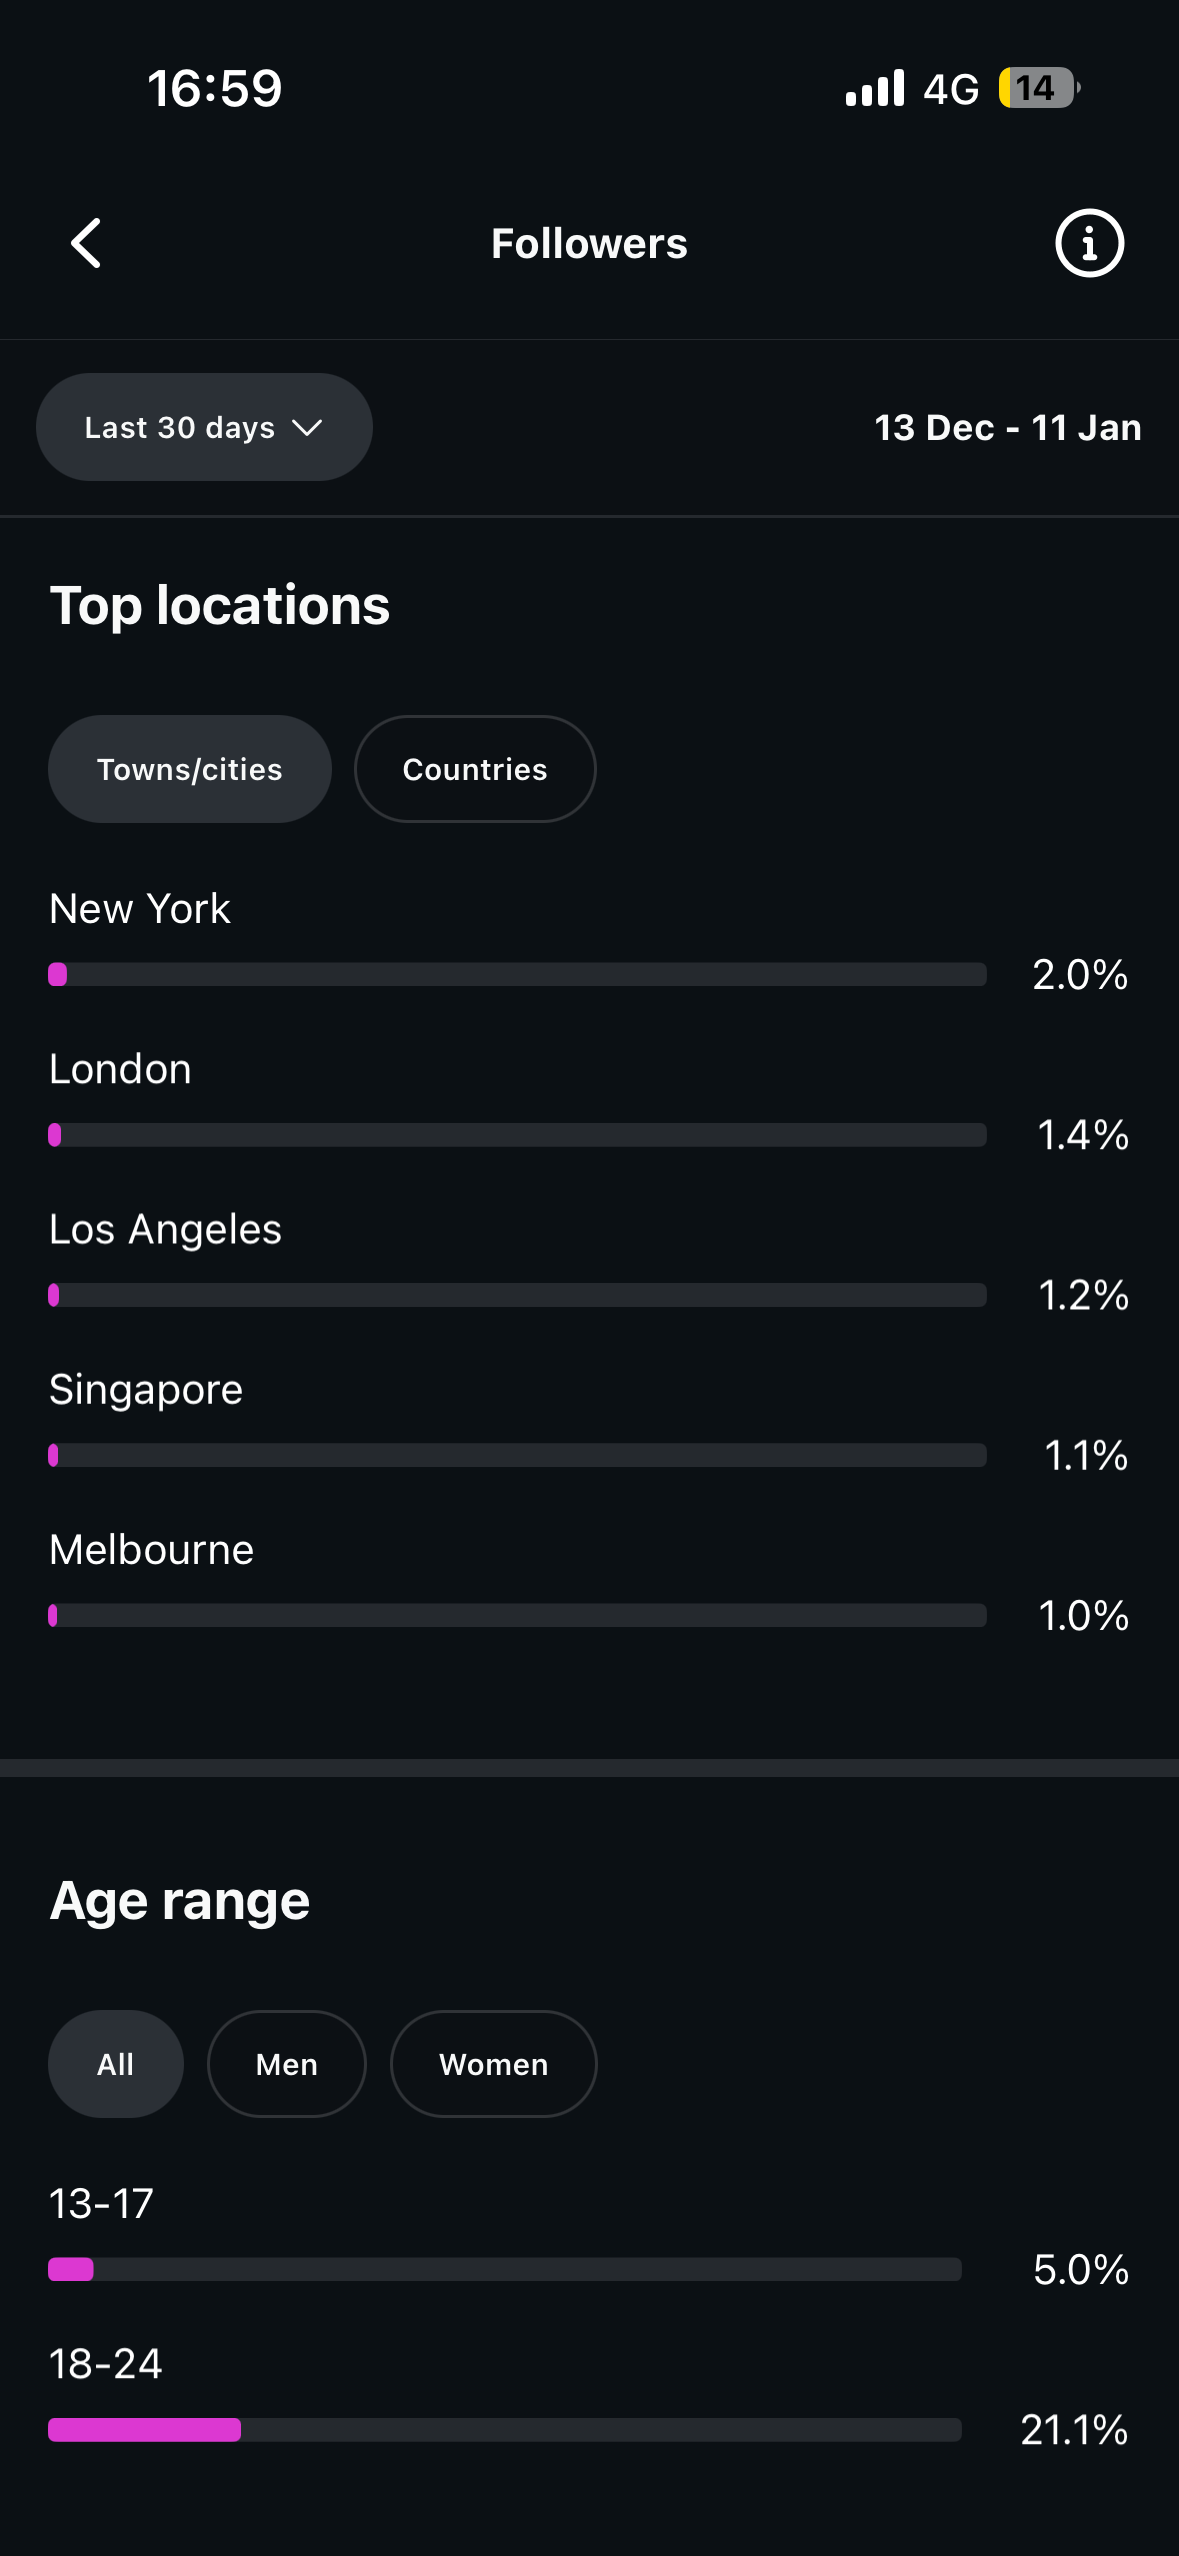Click the New York percentage bar
The image size is (1179, 2556).
point(517,974)
